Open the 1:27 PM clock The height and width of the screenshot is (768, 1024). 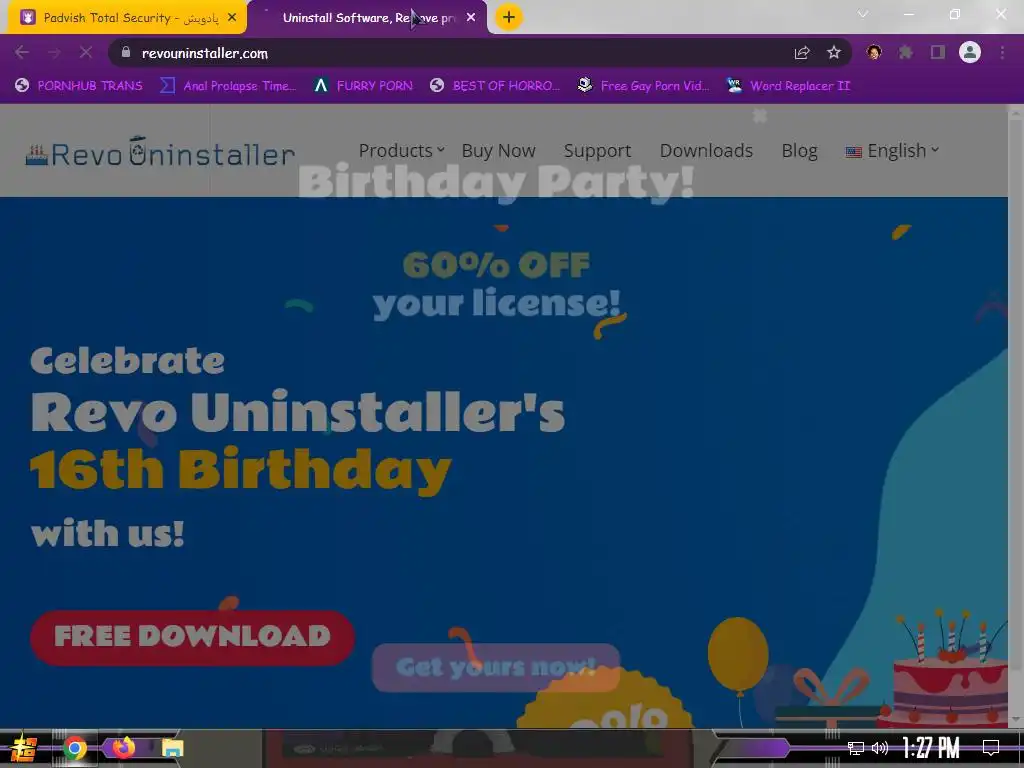(x=931, y=748)
